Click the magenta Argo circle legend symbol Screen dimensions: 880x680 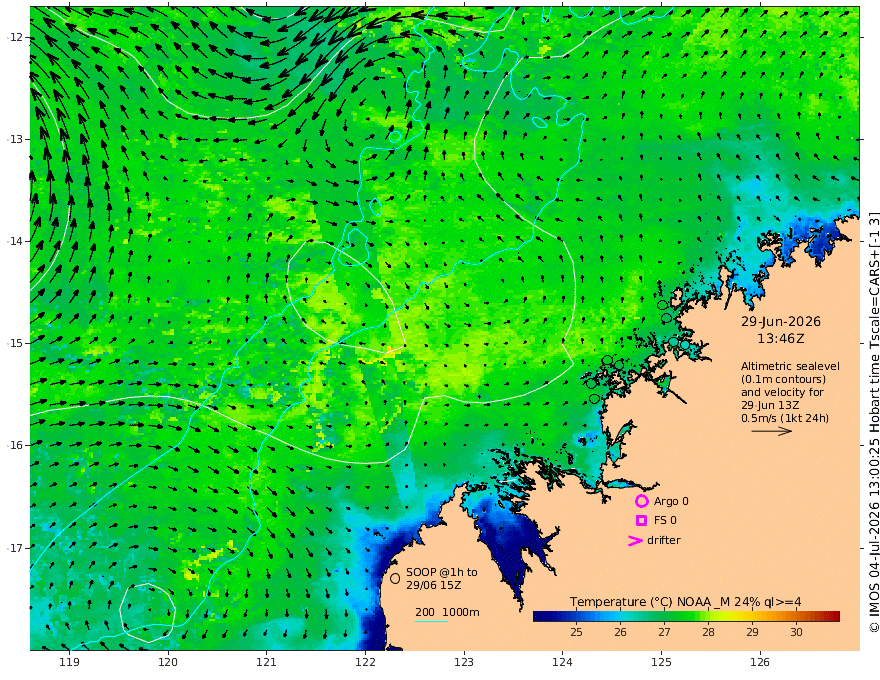(641, 501)
